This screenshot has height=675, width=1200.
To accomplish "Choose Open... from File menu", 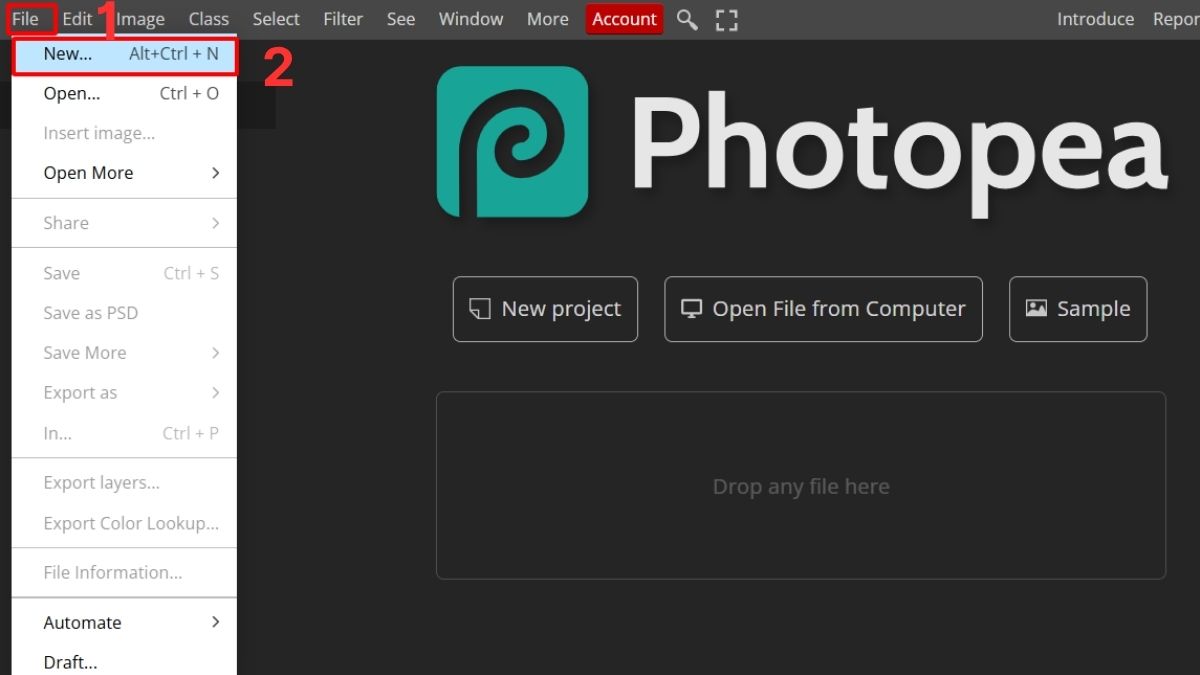I will (x=125, y=93).
